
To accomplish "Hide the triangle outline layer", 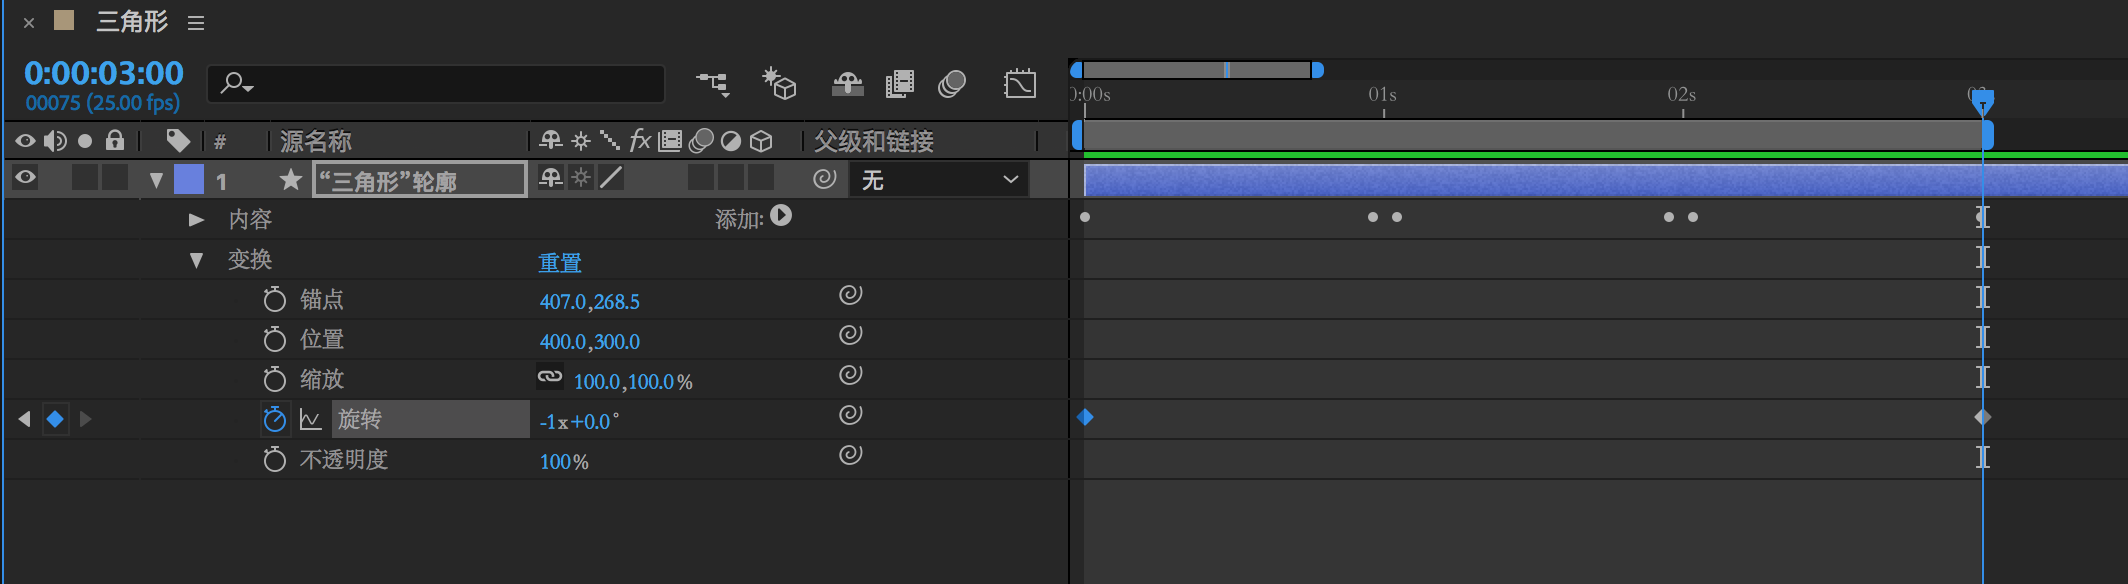I will [26, 179].
